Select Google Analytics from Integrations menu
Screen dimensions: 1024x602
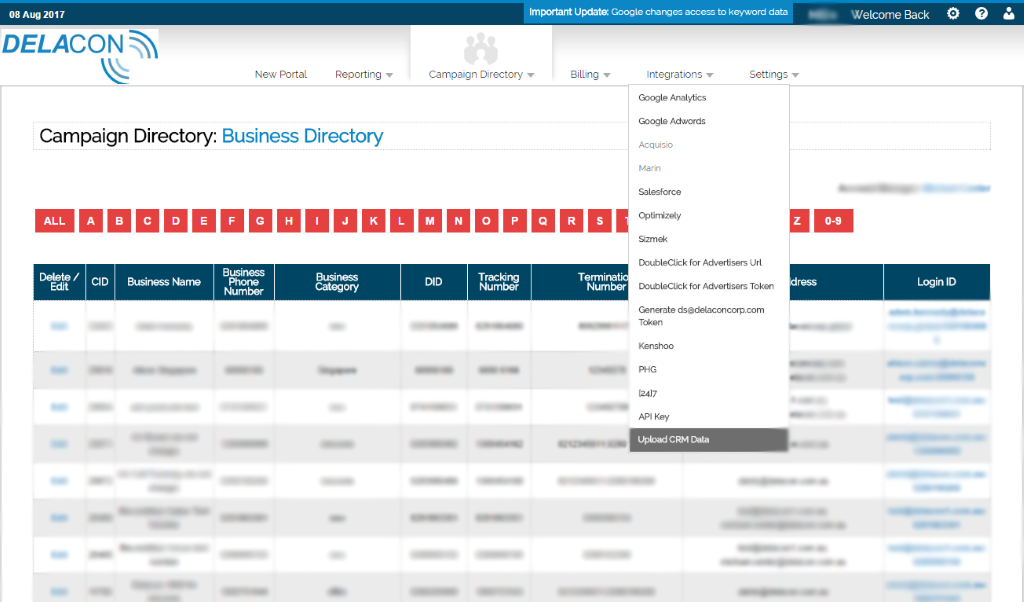[x=672, y=97]
